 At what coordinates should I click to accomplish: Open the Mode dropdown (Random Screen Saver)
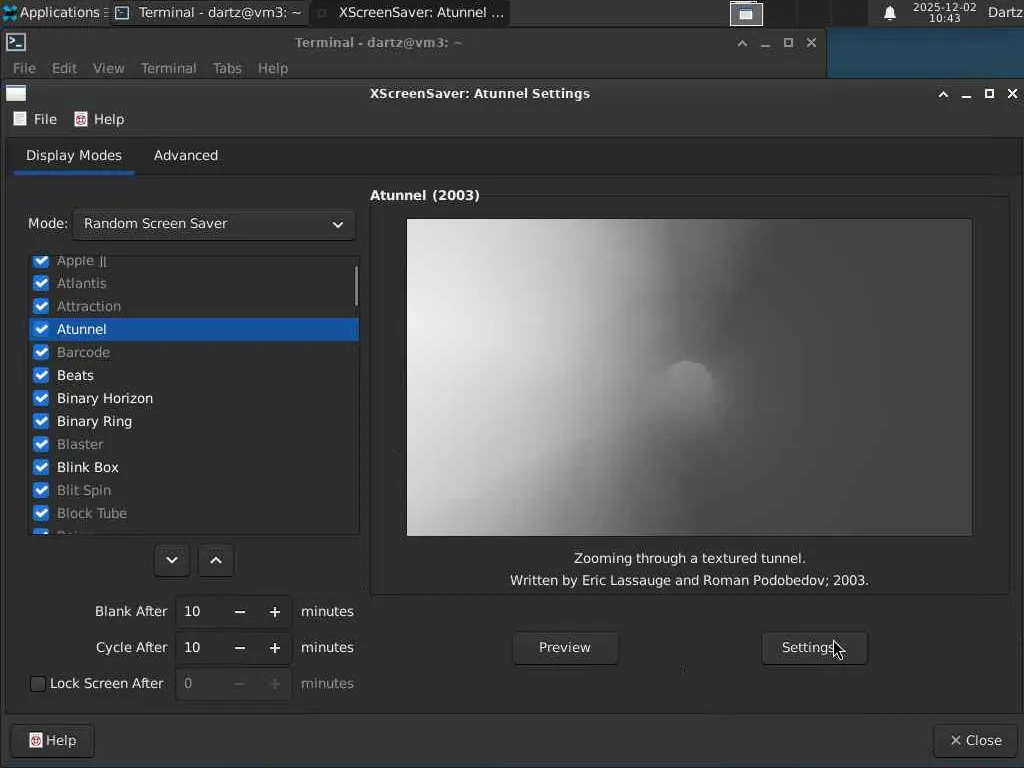coord(214,224)
